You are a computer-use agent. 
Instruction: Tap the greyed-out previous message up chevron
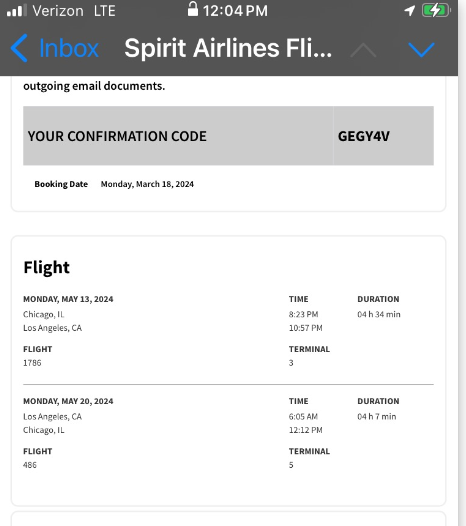click(363, 50)
